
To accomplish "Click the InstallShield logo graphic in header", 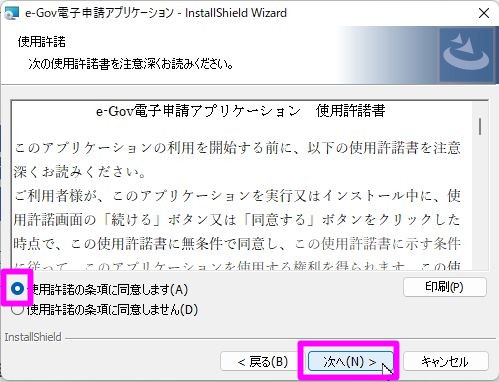I will click(467, 55).
